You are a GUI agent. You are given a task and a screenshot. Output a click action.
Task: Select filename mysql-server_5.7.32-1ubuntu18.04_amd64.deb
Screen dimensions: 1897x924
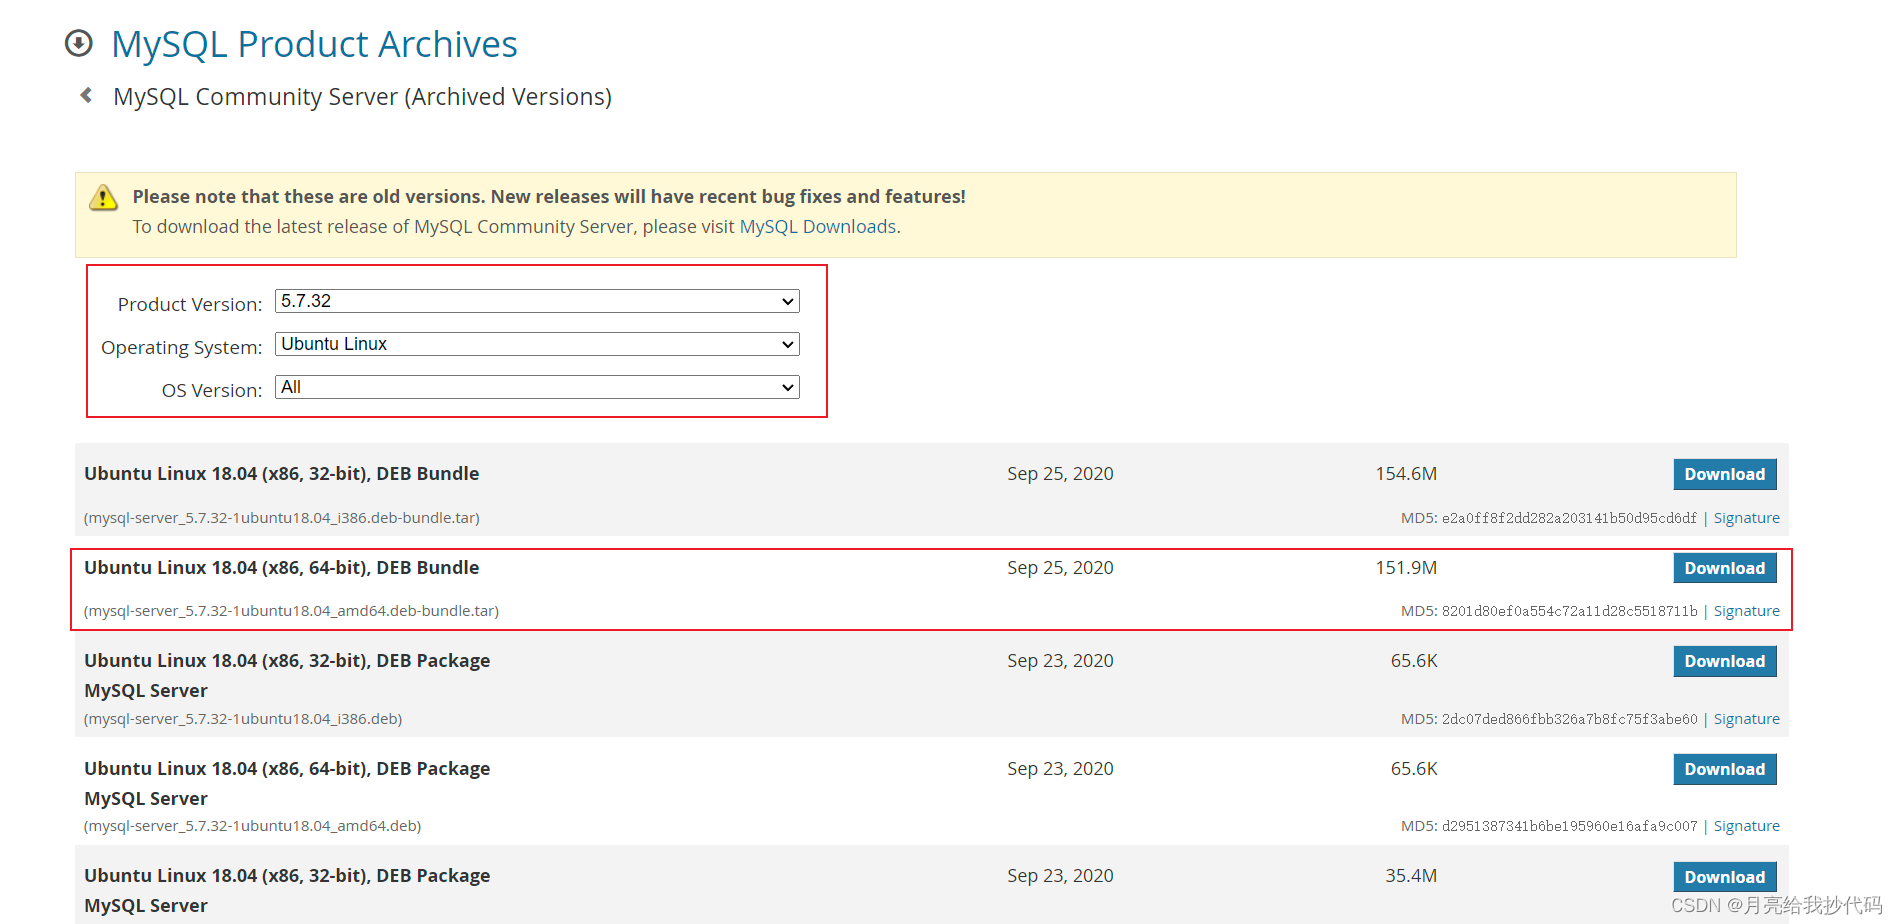pyautogui.click(x=253, y=826)
